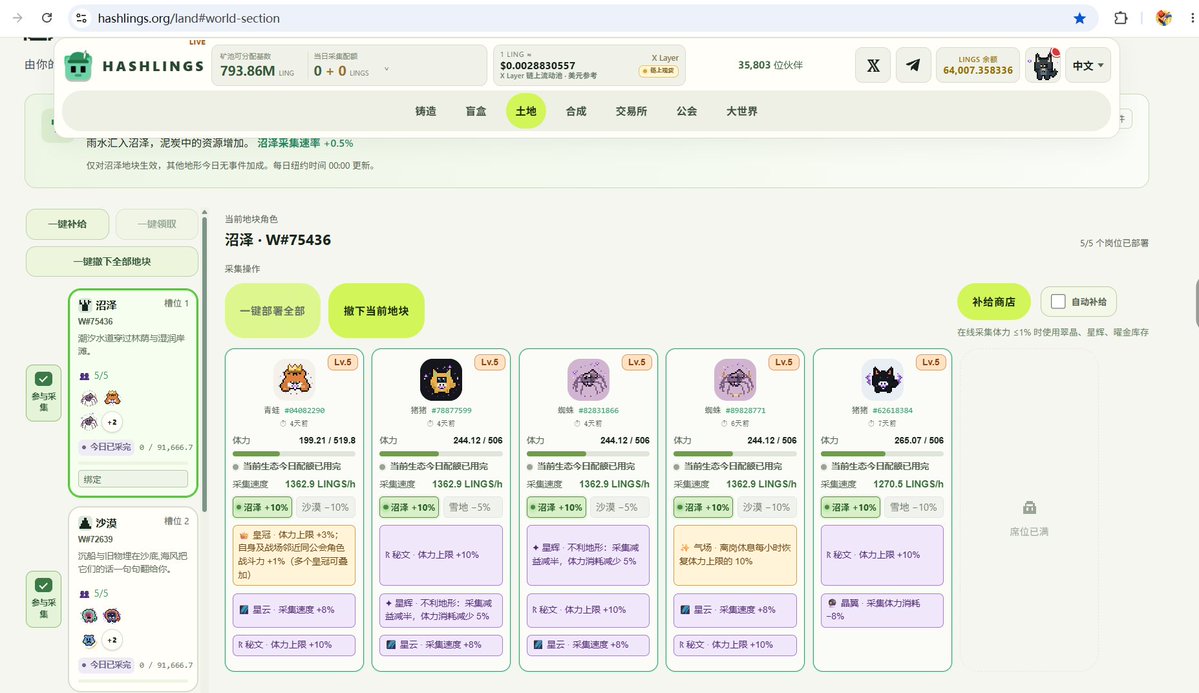Reload the page with the browser refresh icon

(x=47, y=18)
